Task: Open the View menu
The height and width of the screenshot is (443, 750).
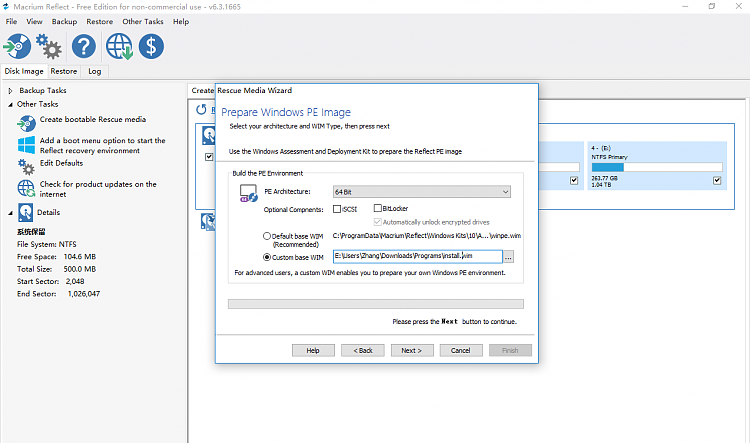Action: [34, 22]
